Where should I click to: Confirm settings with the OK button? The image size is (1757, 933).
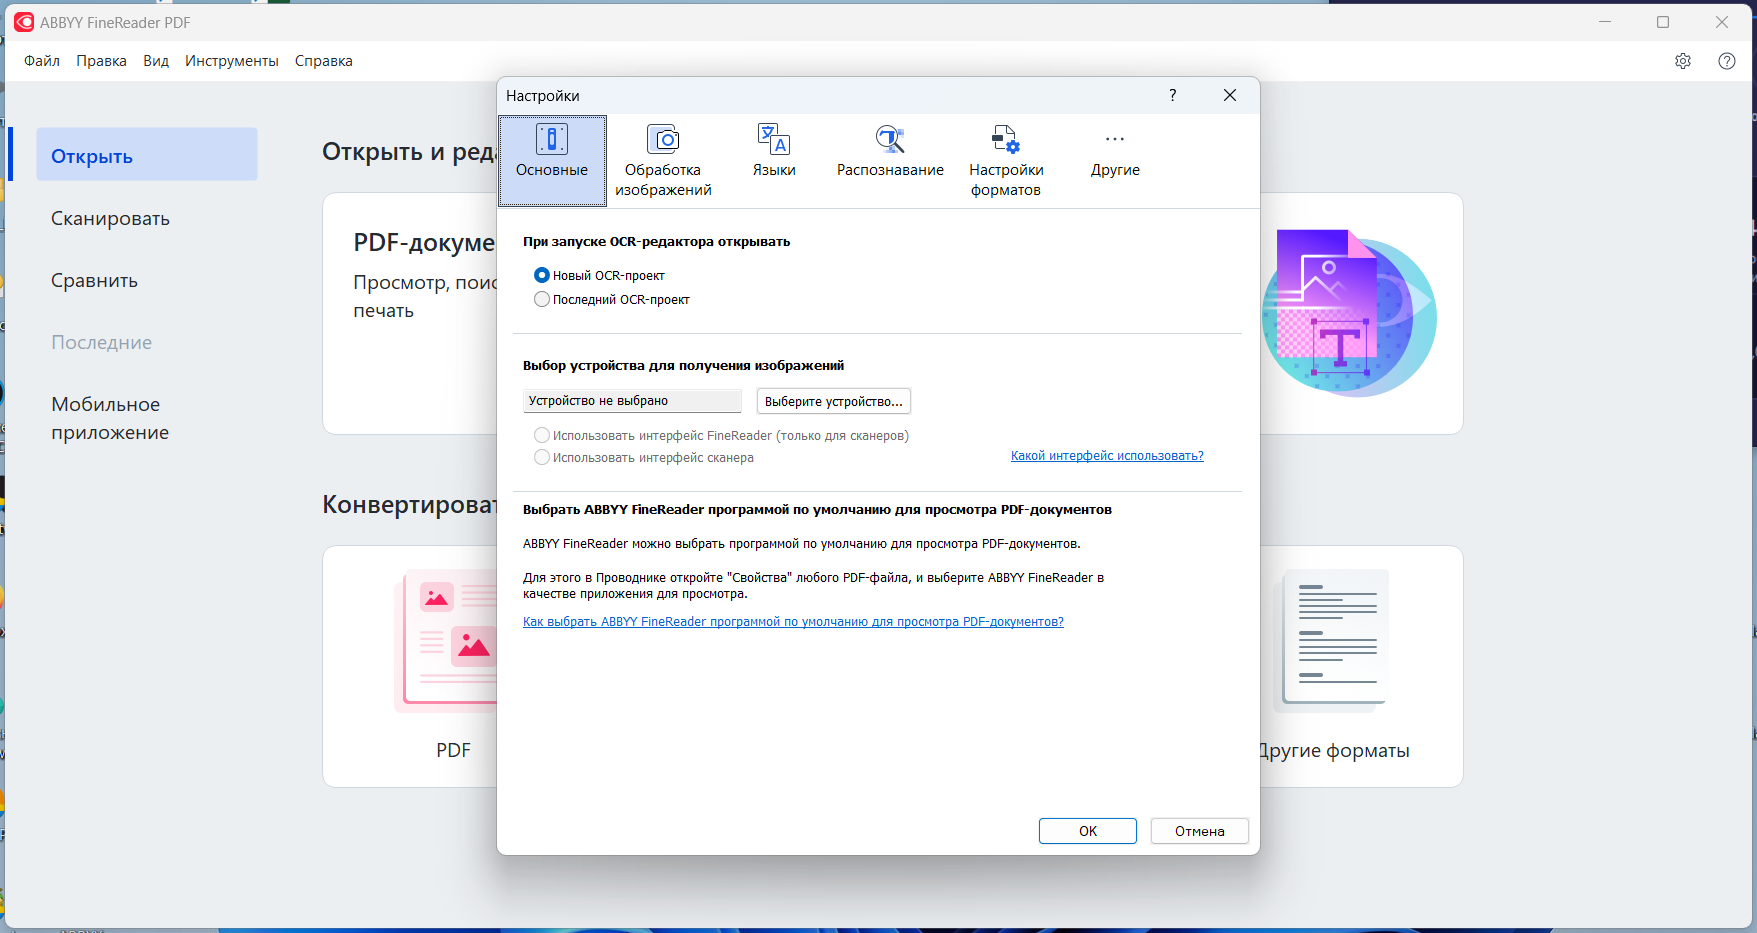tap(1088, 831)
